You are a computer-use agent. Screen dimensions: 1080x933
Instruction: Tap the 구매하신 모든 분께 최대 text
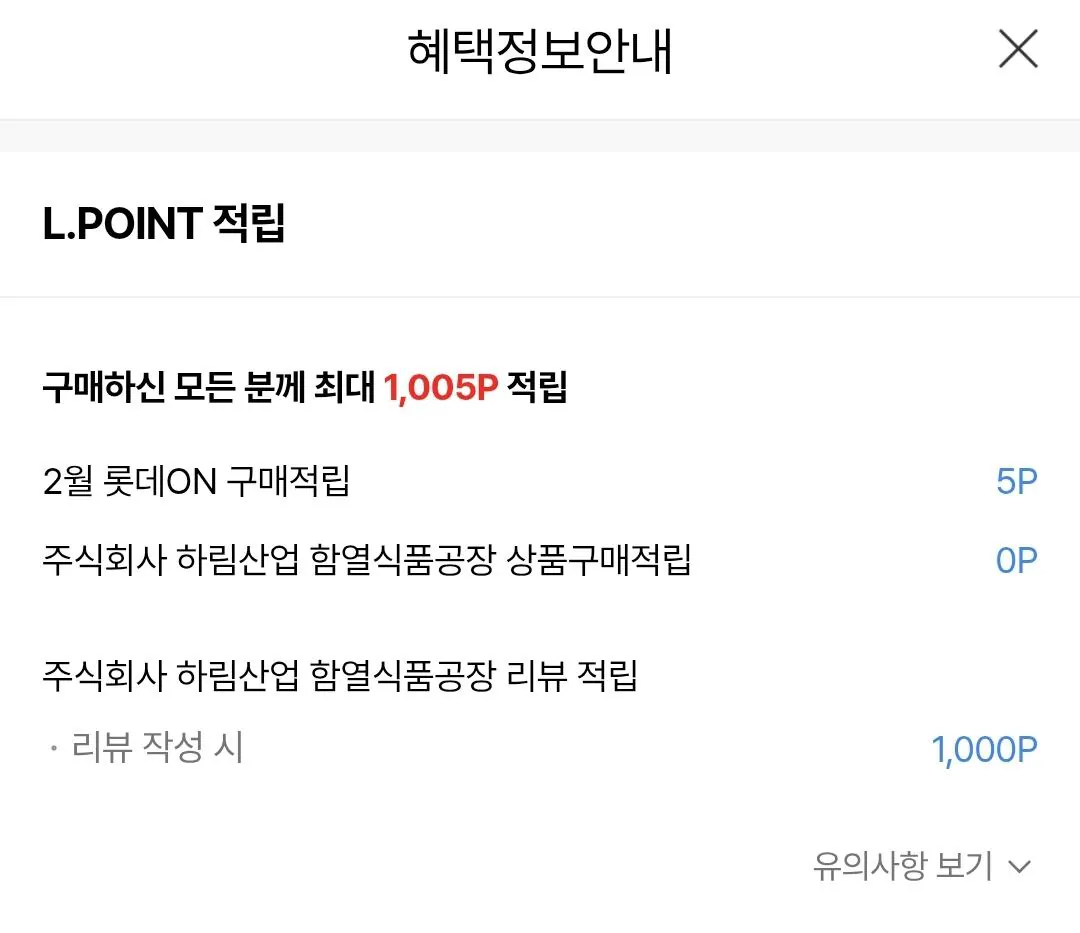209,388
